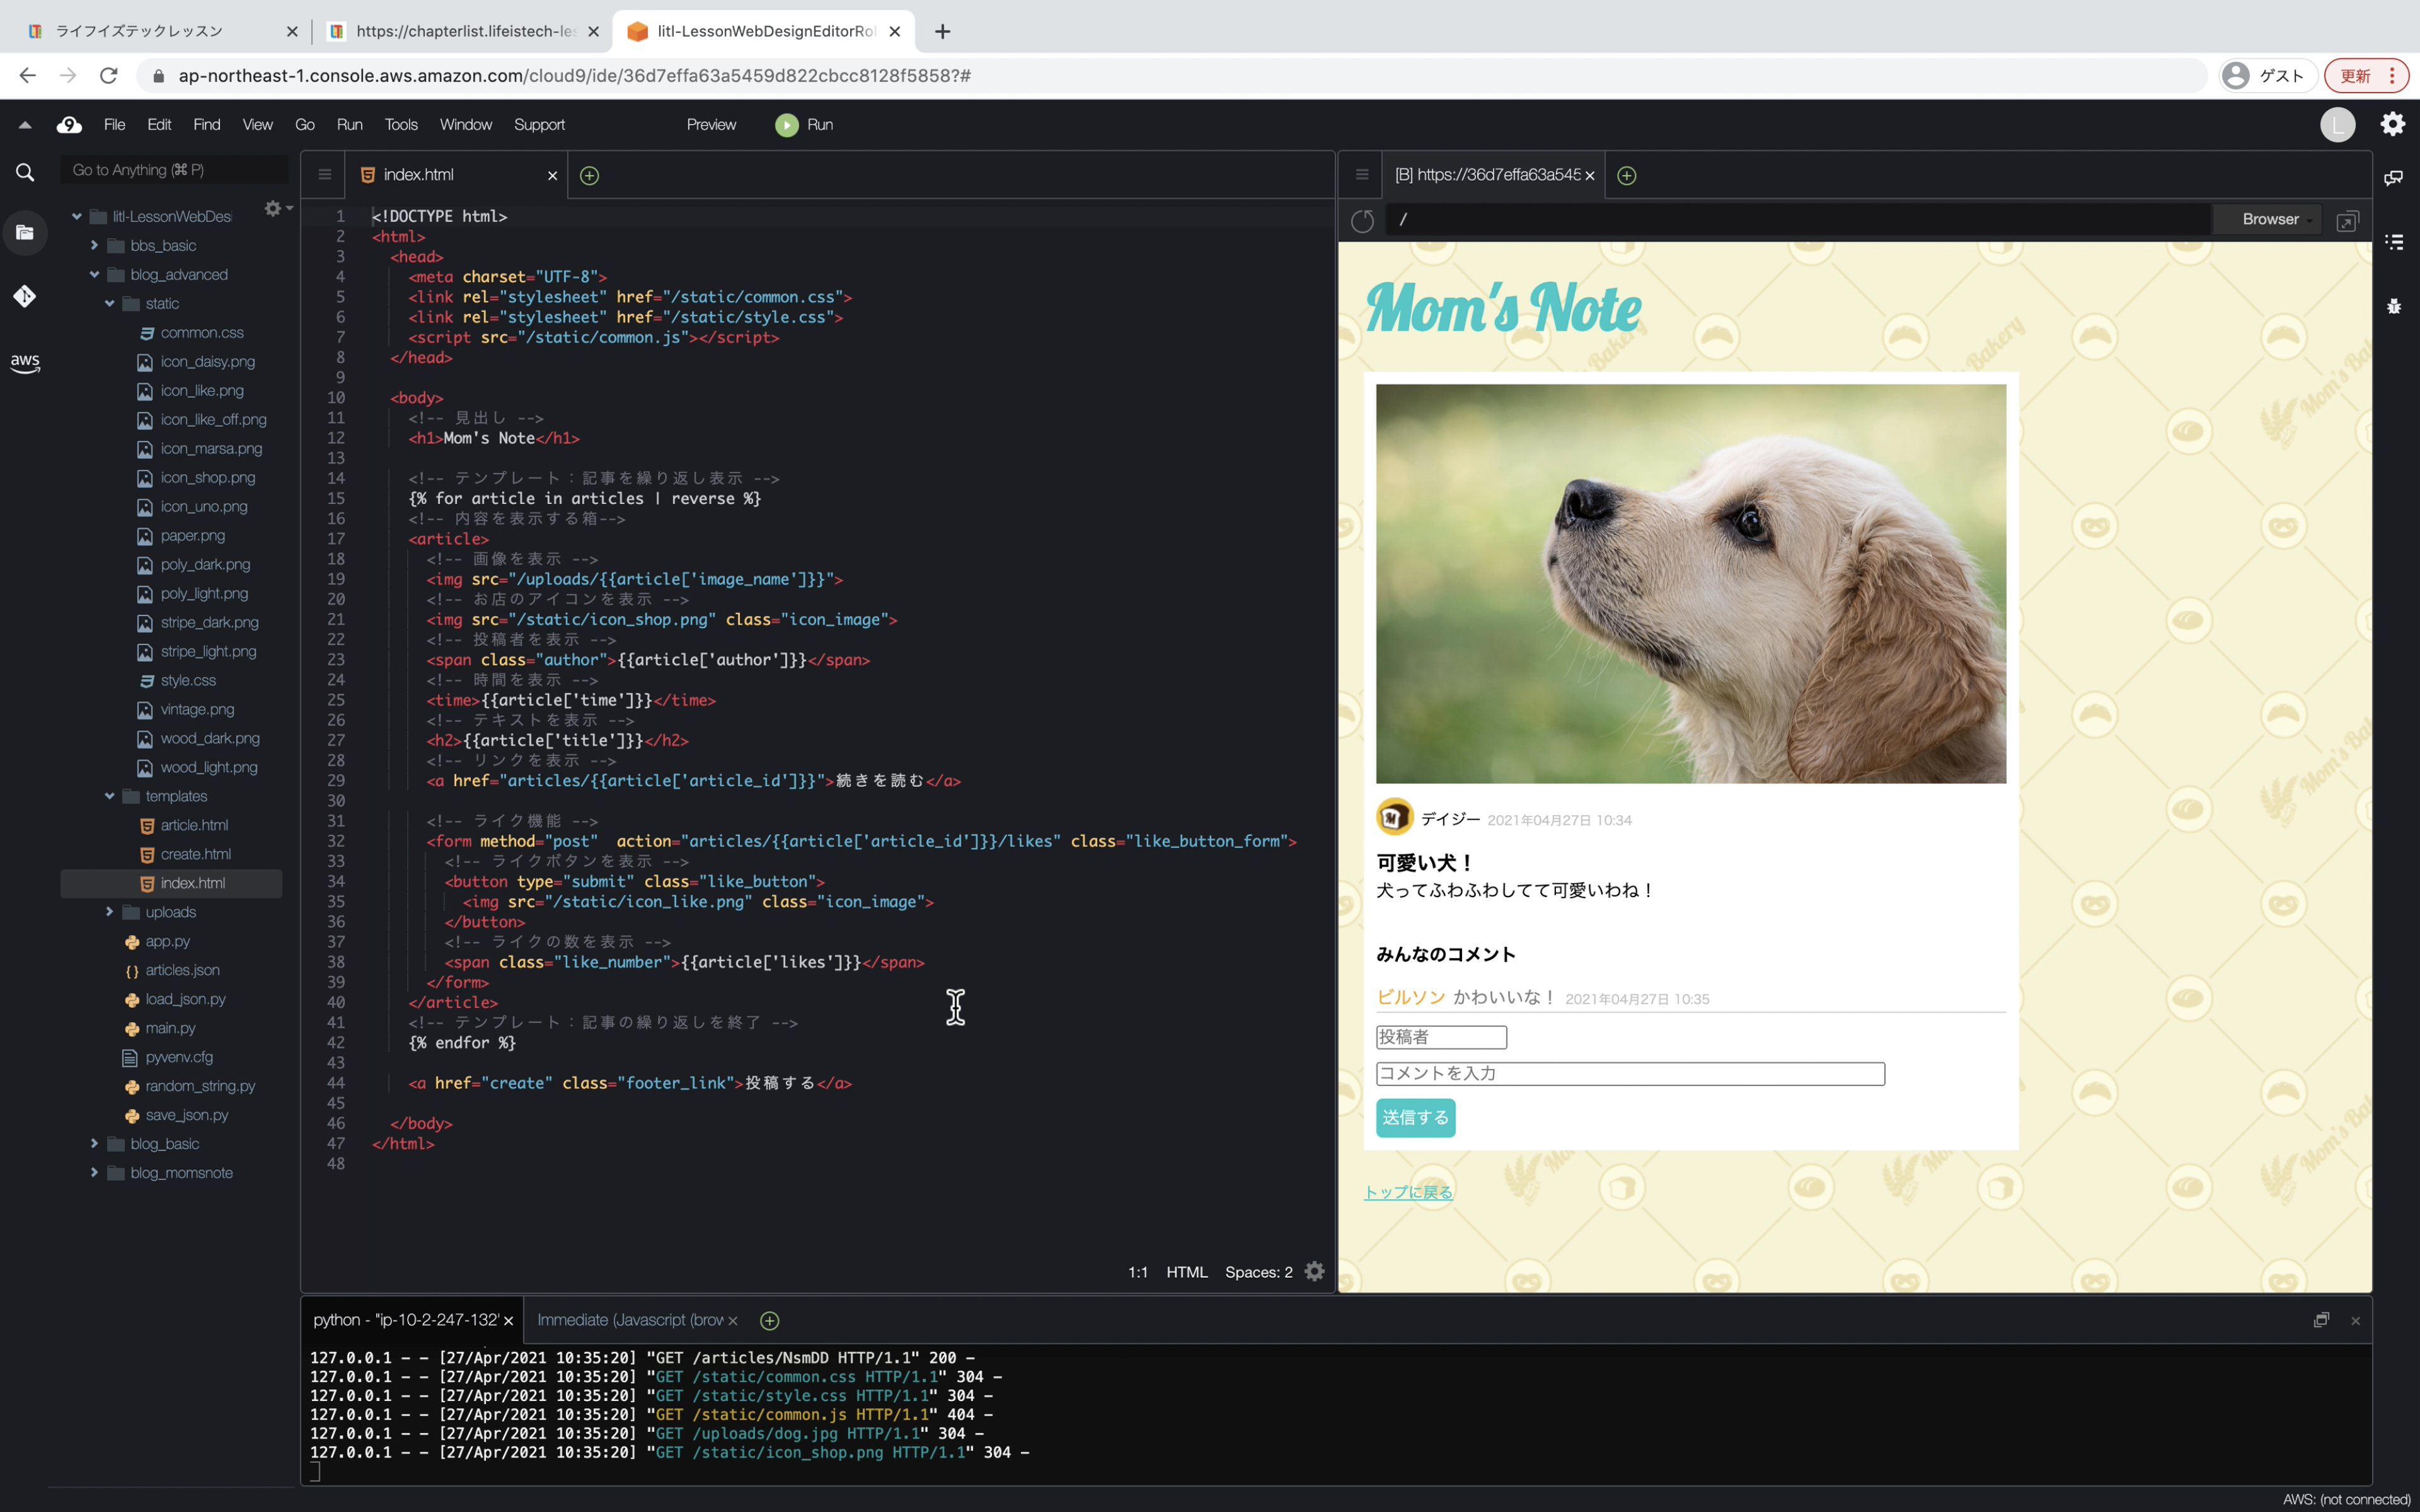Reload the Chrome browser page
This screenshot has height=1512, width=2420.
(x=109, y=76)
